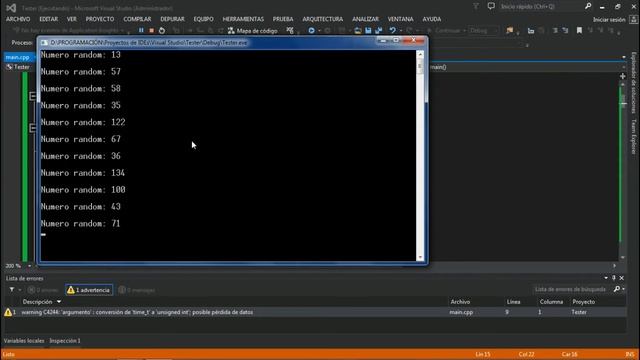Open the Explorador de soluciones side tab
Viewport: 640px width, 360px height.
click(x=634, y=83)
